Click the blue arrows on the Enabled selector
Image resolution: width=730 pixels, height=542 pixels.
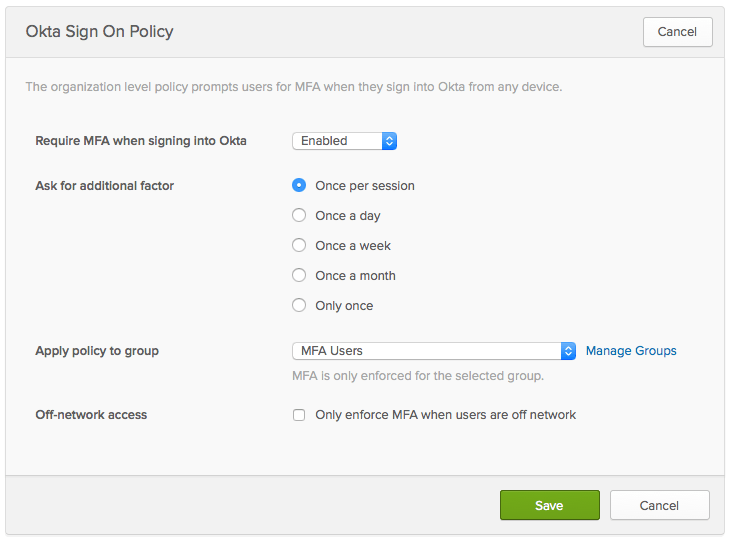tap(390, 141)
